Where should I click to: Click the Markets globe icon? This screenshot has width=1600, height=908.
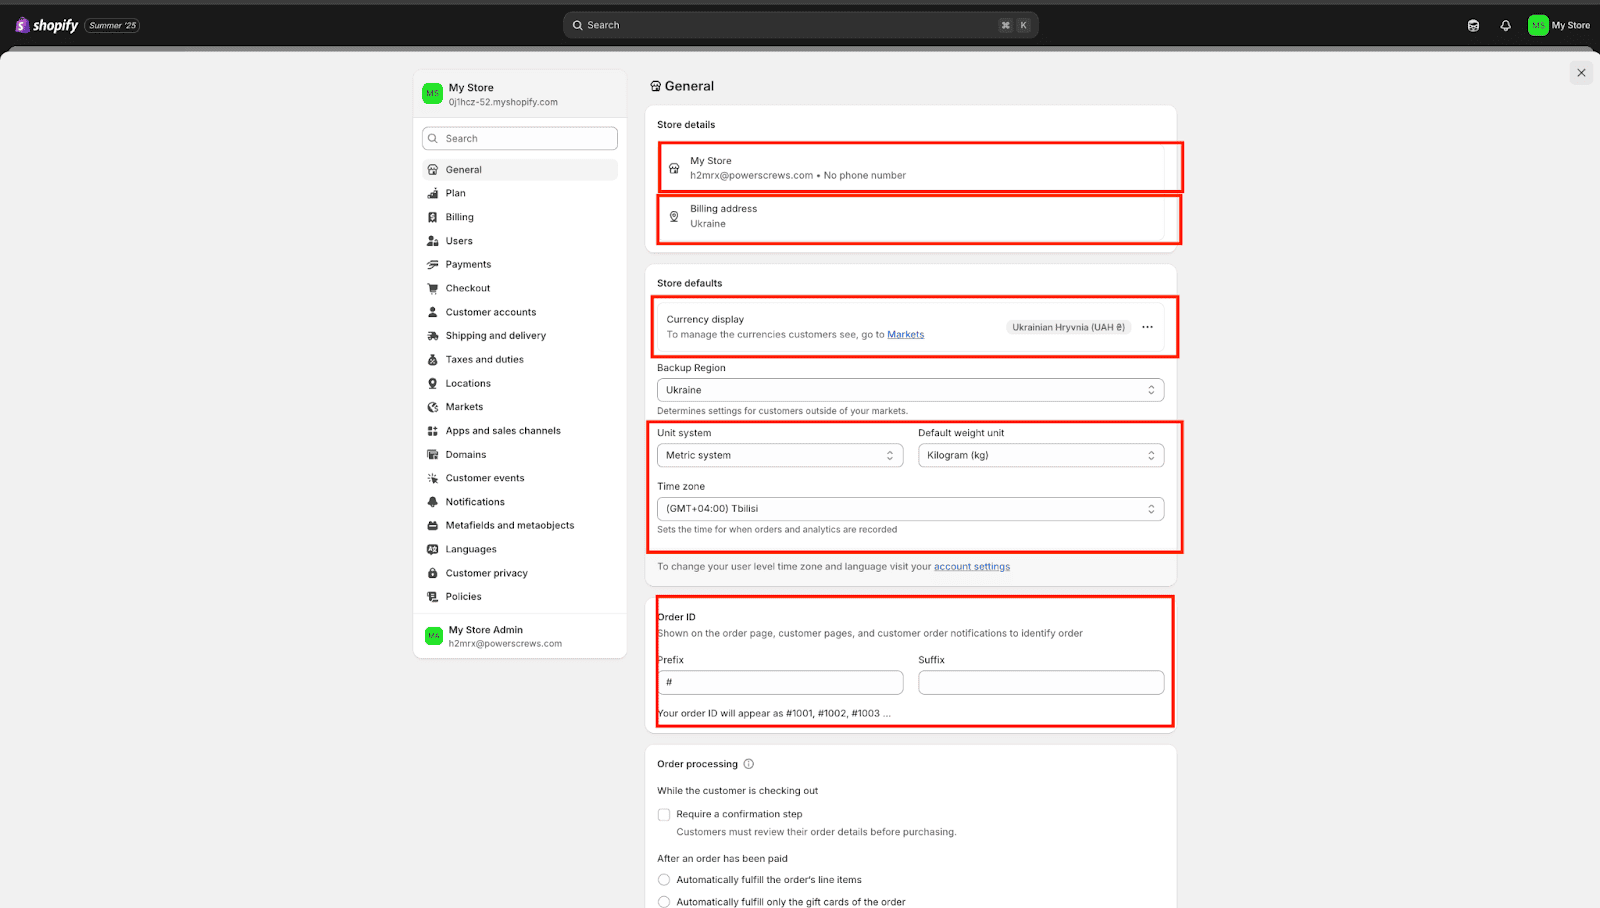433,407
